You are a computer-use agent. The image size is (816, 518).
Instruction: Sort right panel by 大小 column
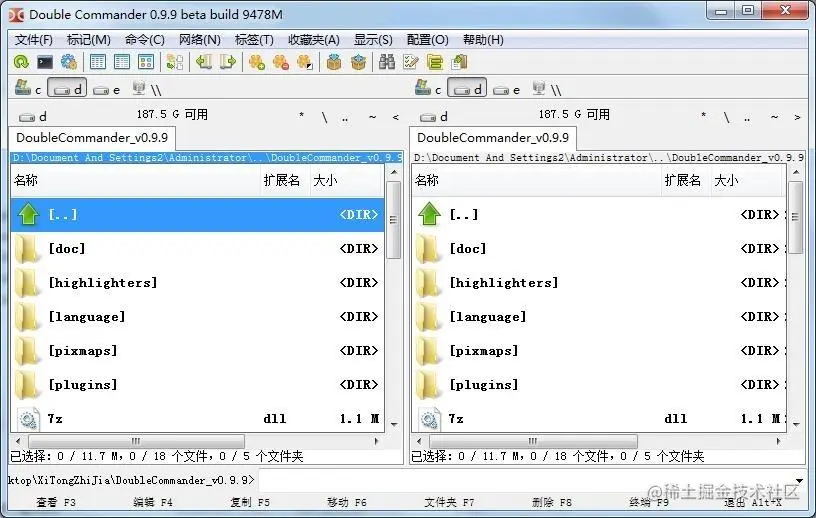tap(746, 180)
